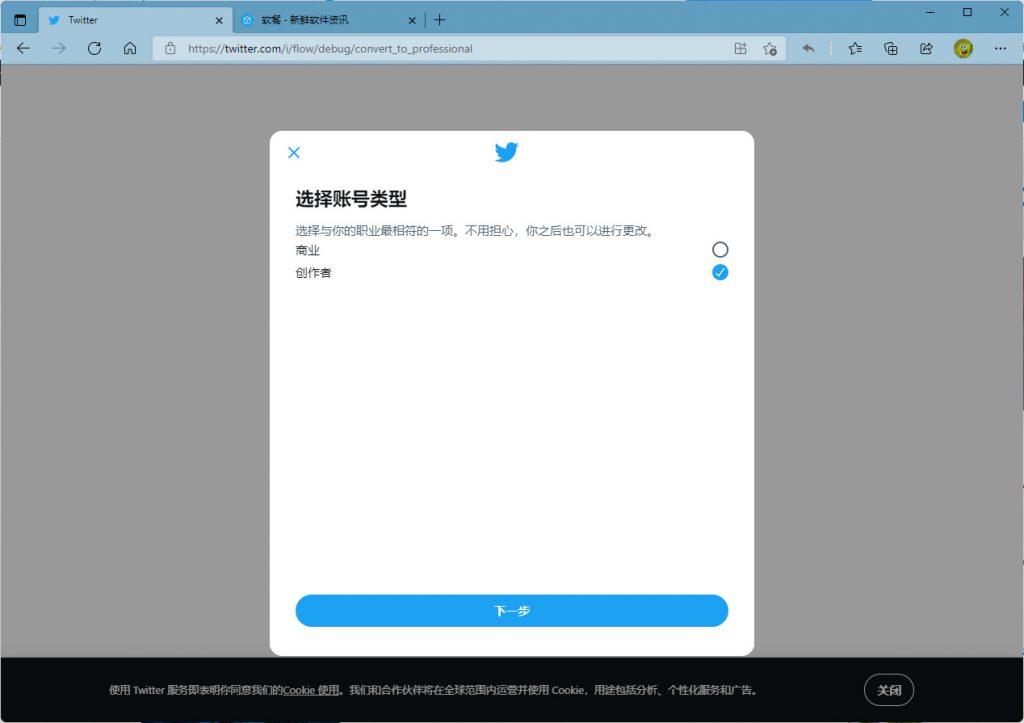Open the Favorites list
Image resolution: width=1024 pixels, height=723 pixels.
[855, 48]
